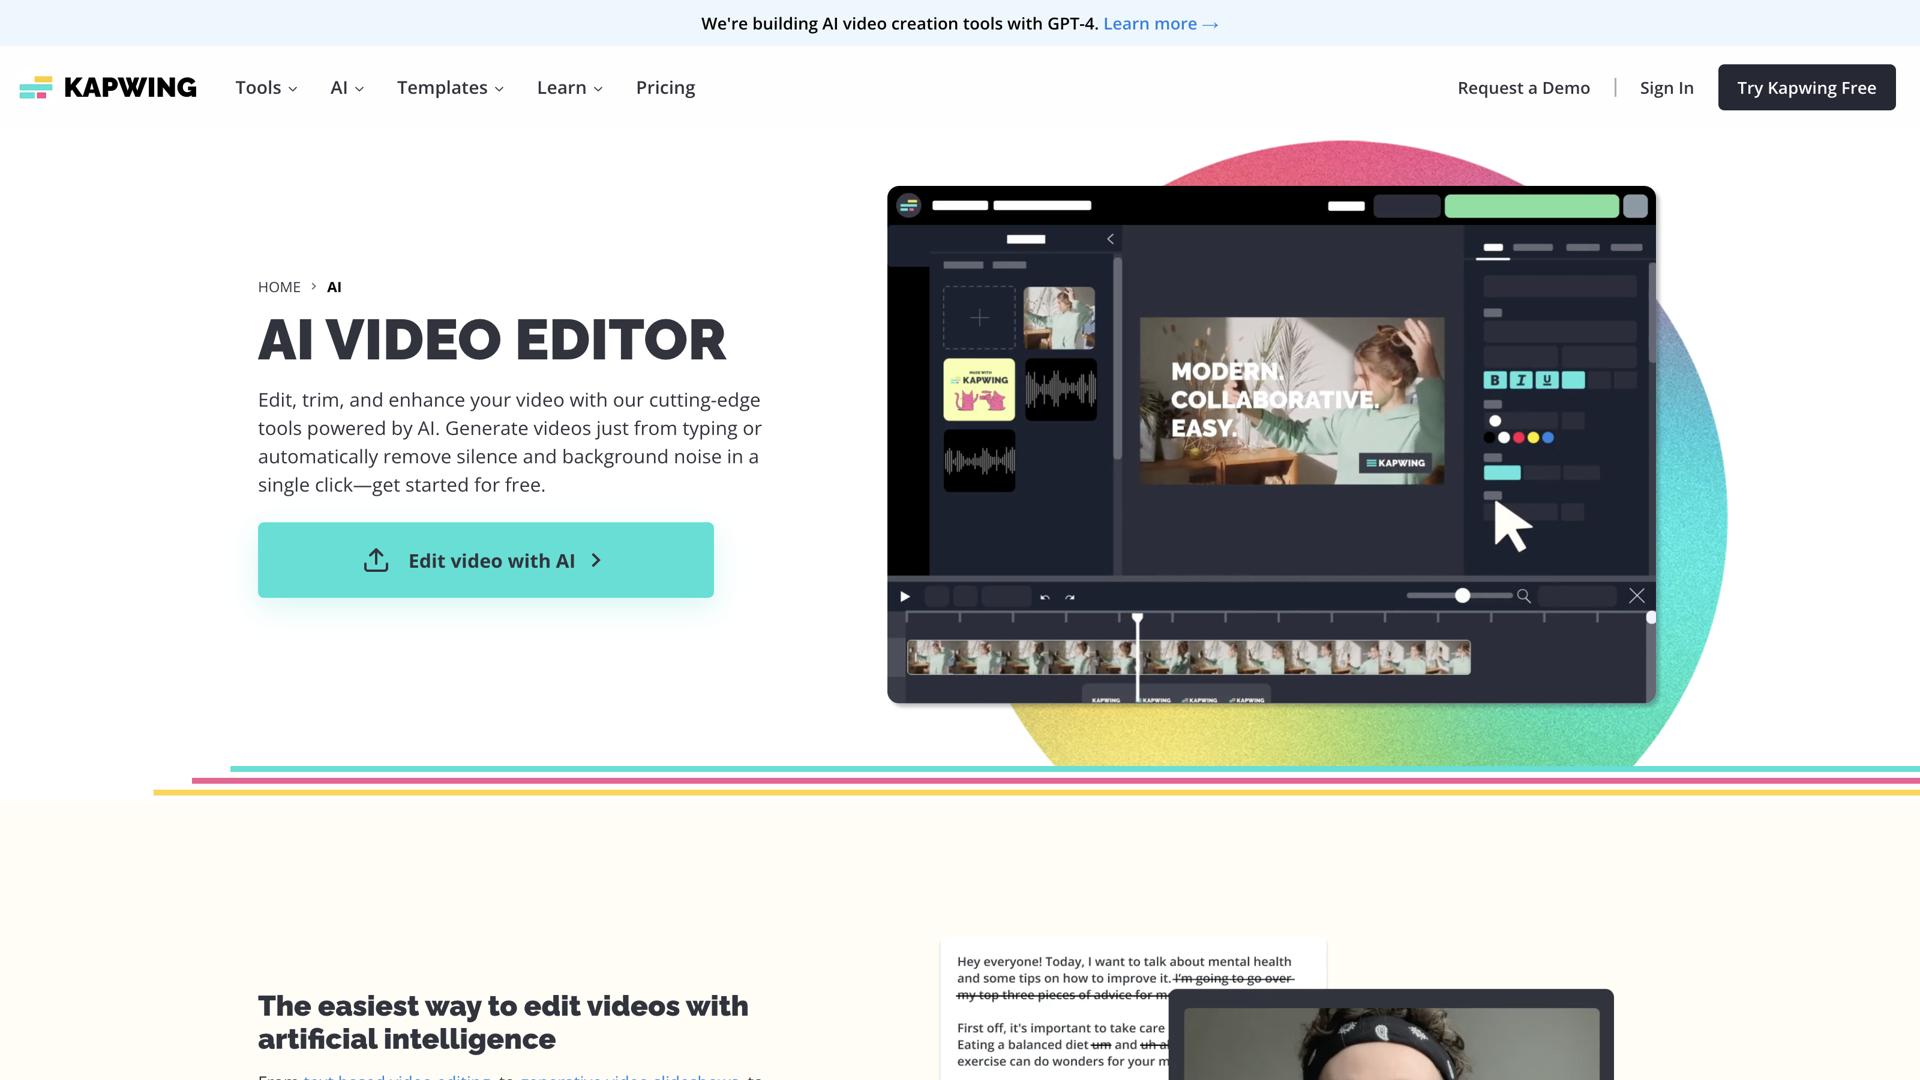
Task: Click the undo arrow in the mockup timeline
Action: pyautogui.click(x=1045, y=597)
